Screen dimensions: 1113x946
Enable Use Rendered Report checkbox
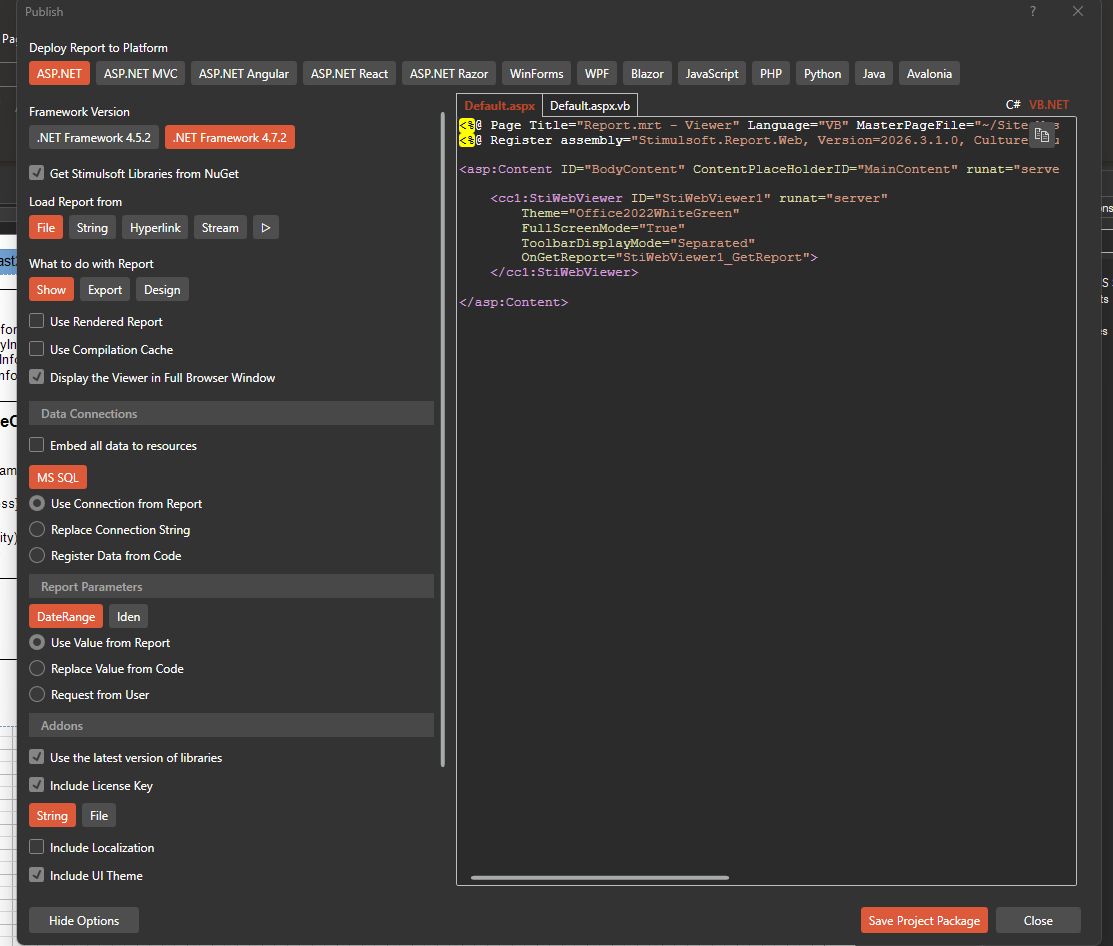coord(37,321)
